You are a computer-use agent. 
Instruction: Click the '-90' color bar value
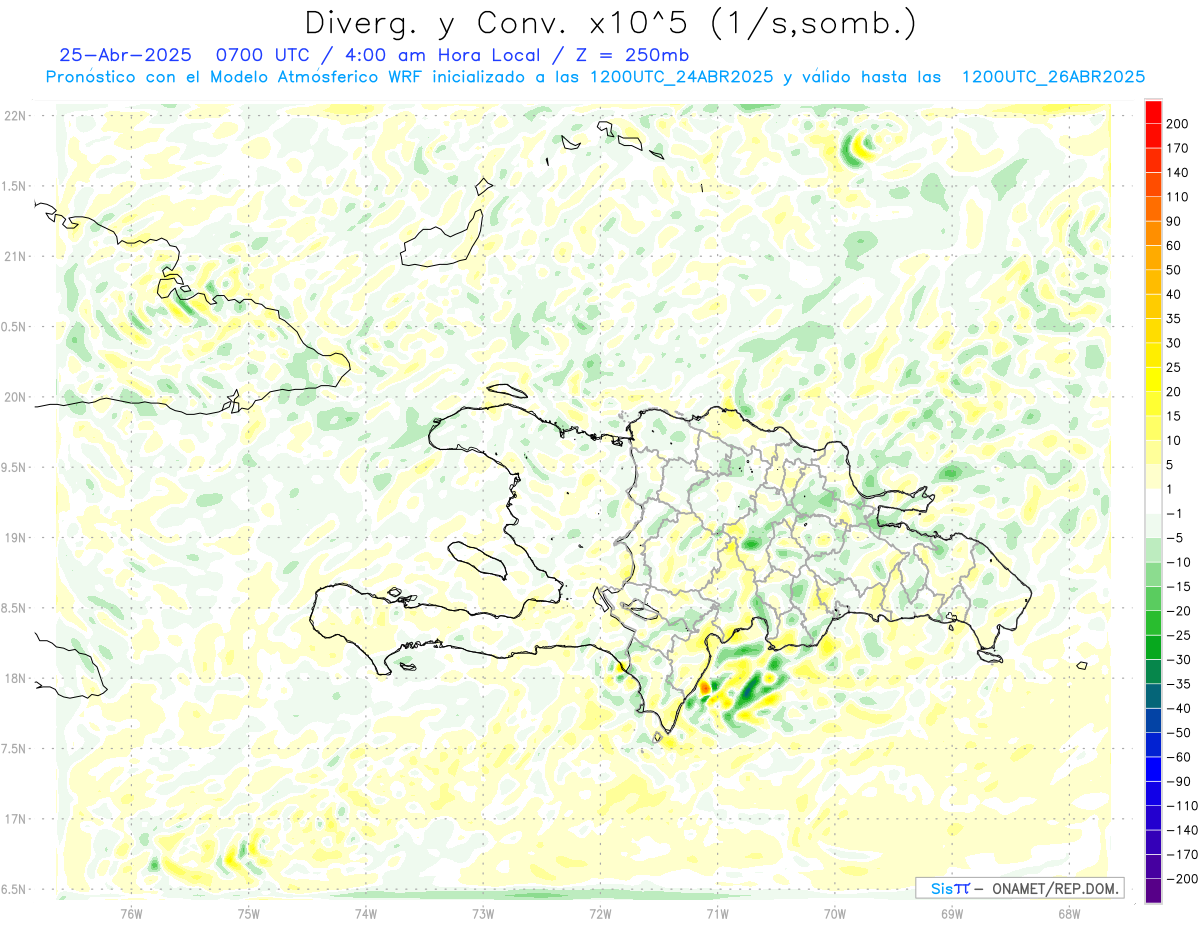pyautogui.click(x=1179, y=781)
